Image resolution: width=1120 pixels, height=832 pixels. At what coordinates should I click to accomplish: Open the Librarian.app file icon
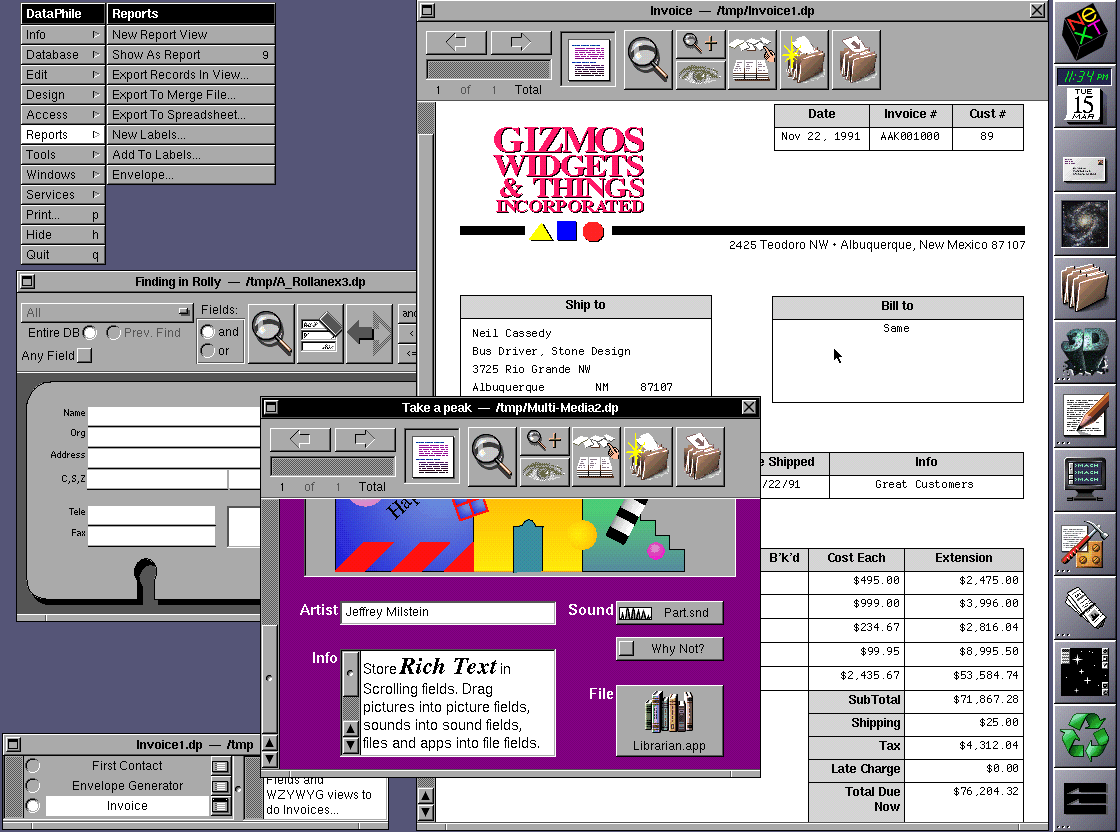tap(669, 721)
